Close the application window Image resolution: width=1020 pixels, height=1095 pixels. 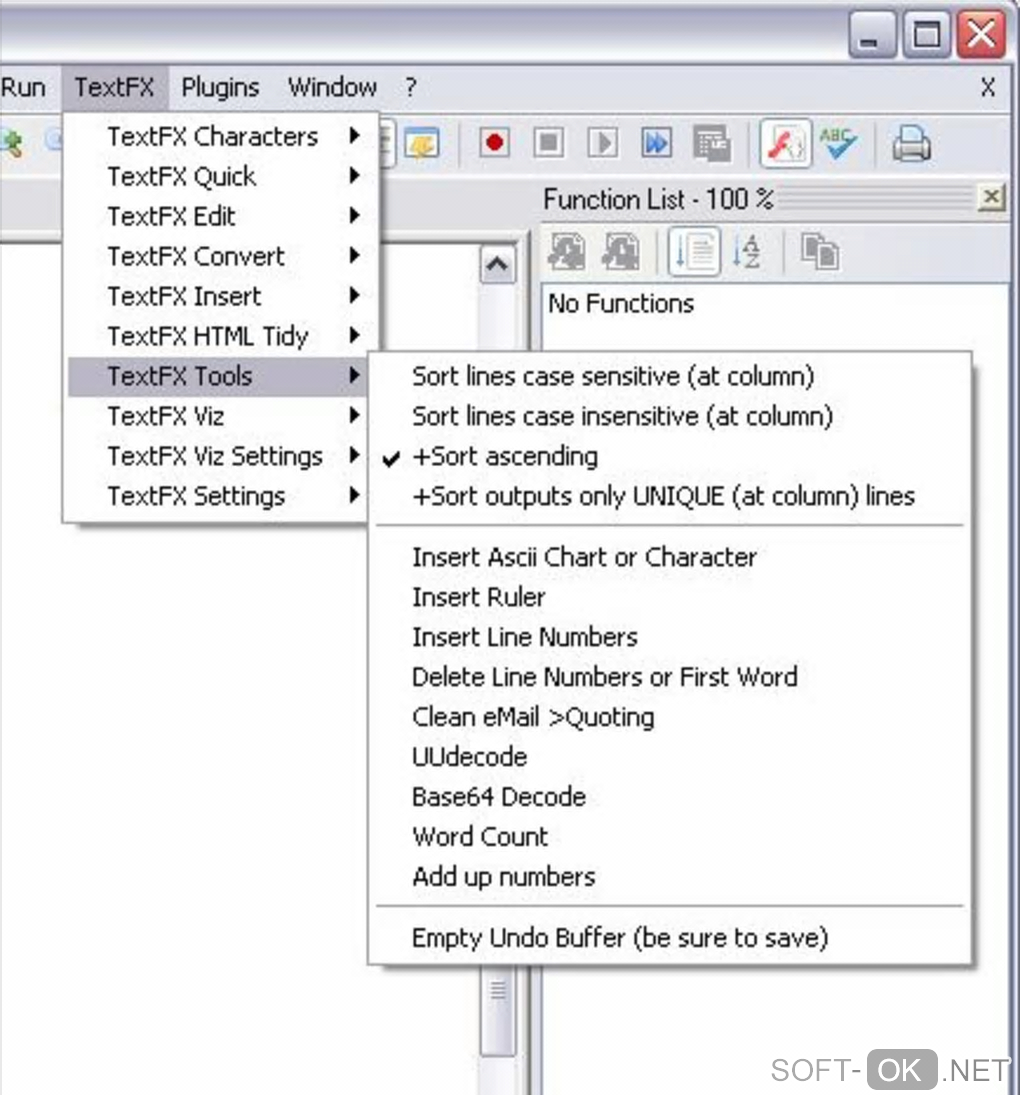[x=981, y=34]
